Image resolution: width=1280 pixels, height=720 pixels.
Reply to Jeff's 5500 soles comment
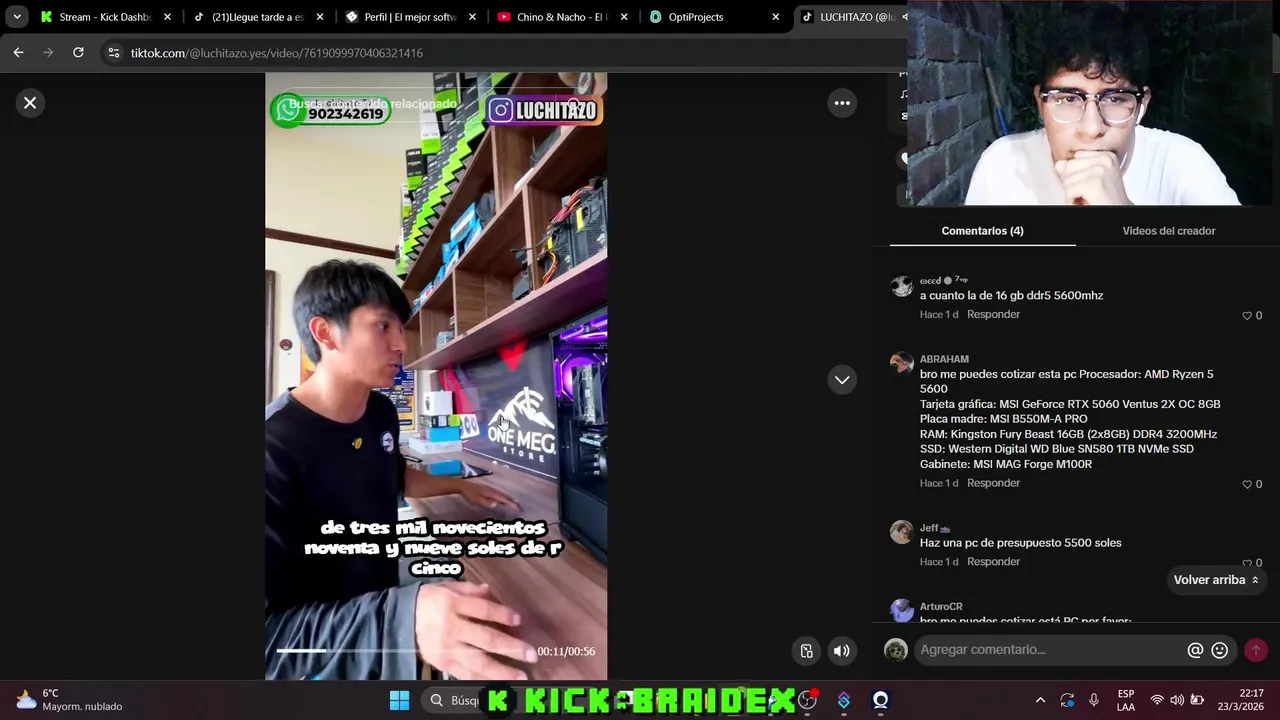point(993,562)
